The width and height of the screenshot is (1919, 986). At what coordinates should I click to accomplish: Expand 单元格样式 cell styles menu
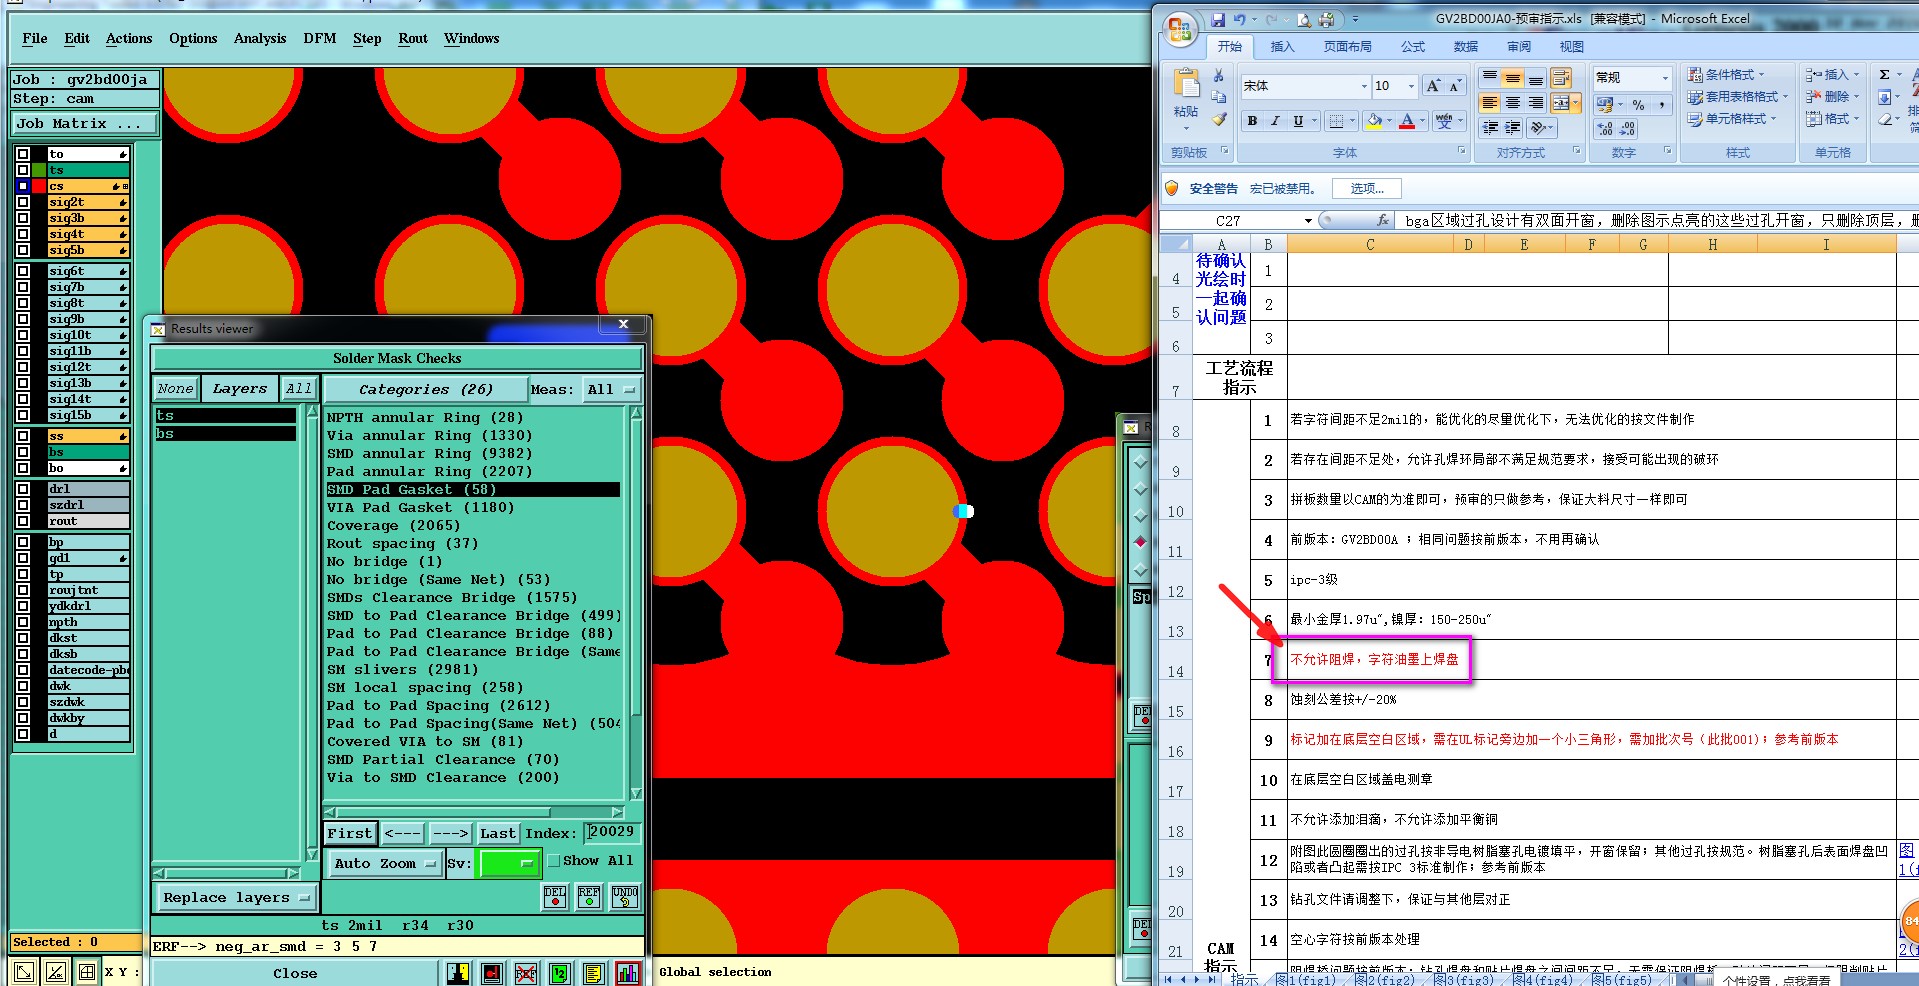pyautogui.click(x=1732, y=119)
